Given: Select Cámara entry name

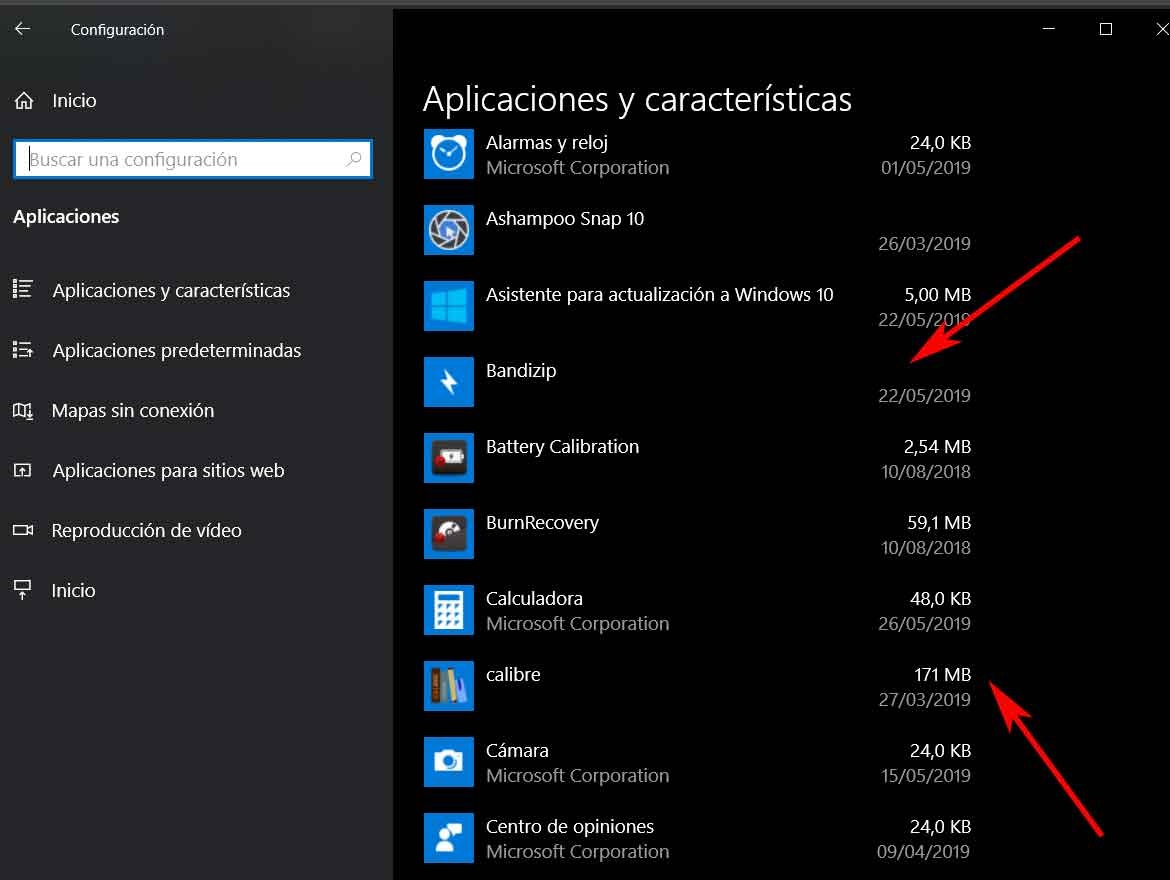Looking at the screenshot, I should pyautogui.click(x=517, y=750).
